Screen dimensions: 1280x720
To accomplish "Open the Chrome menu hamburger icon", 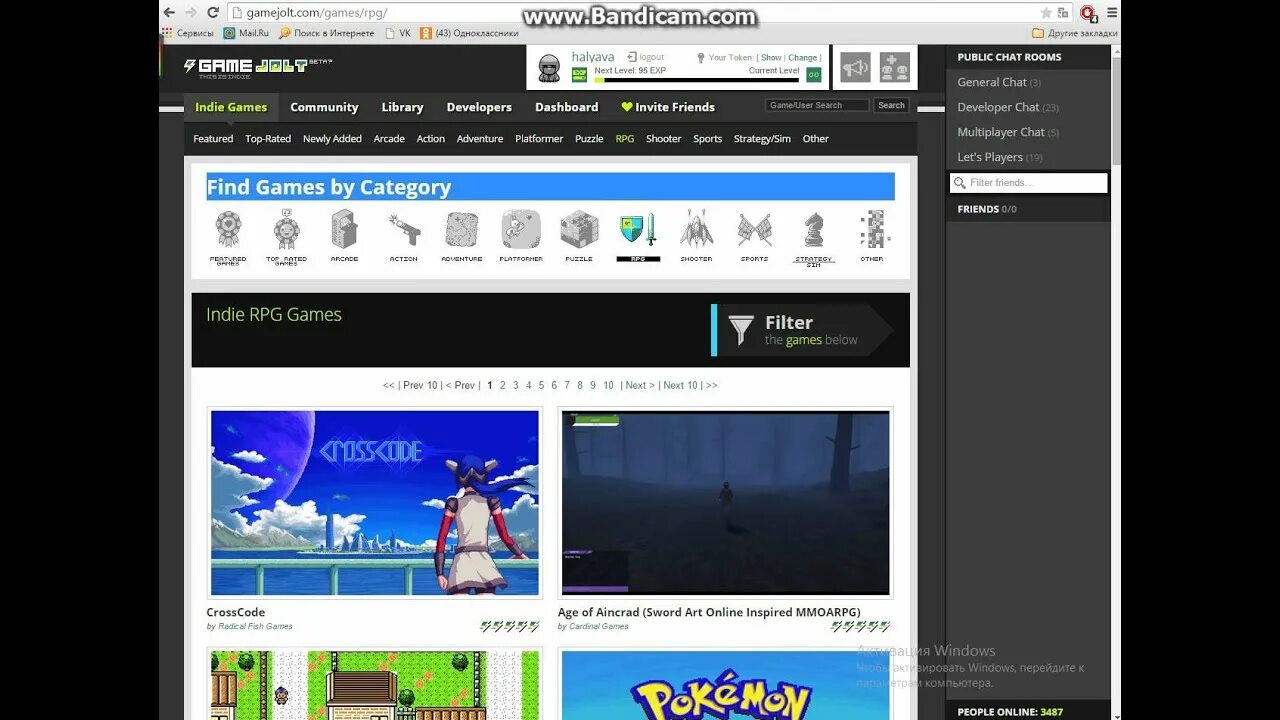I will [x=1112, y=12].
